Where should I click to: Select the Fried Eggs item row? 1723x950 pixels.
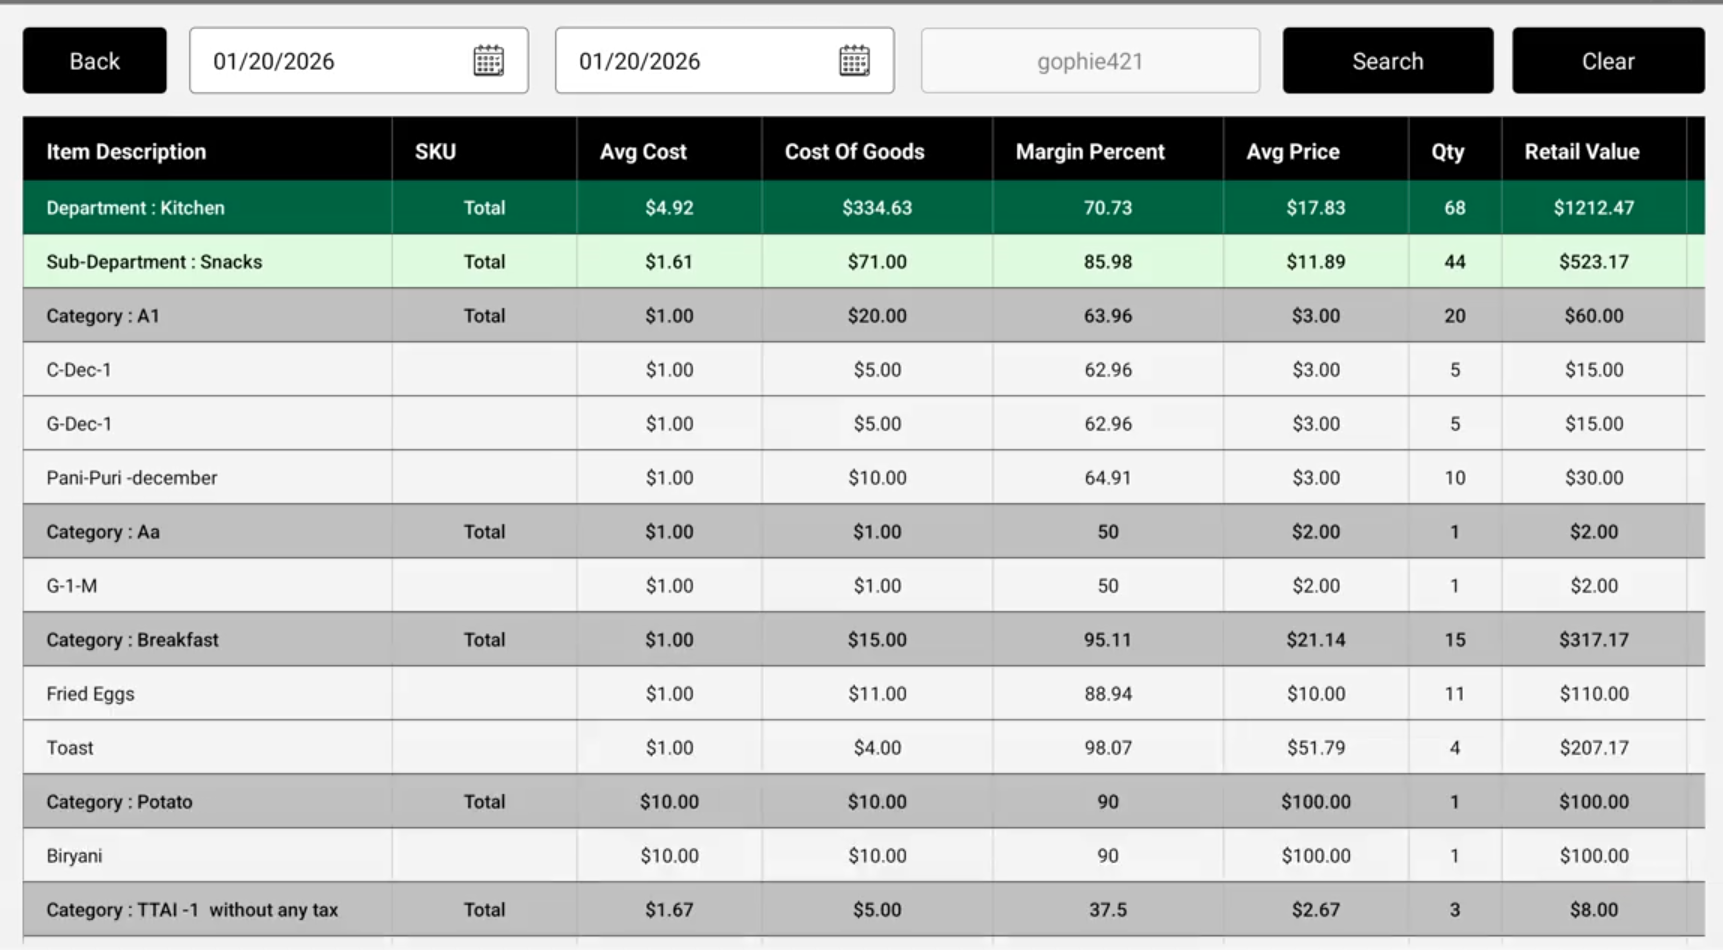(90, 694)
